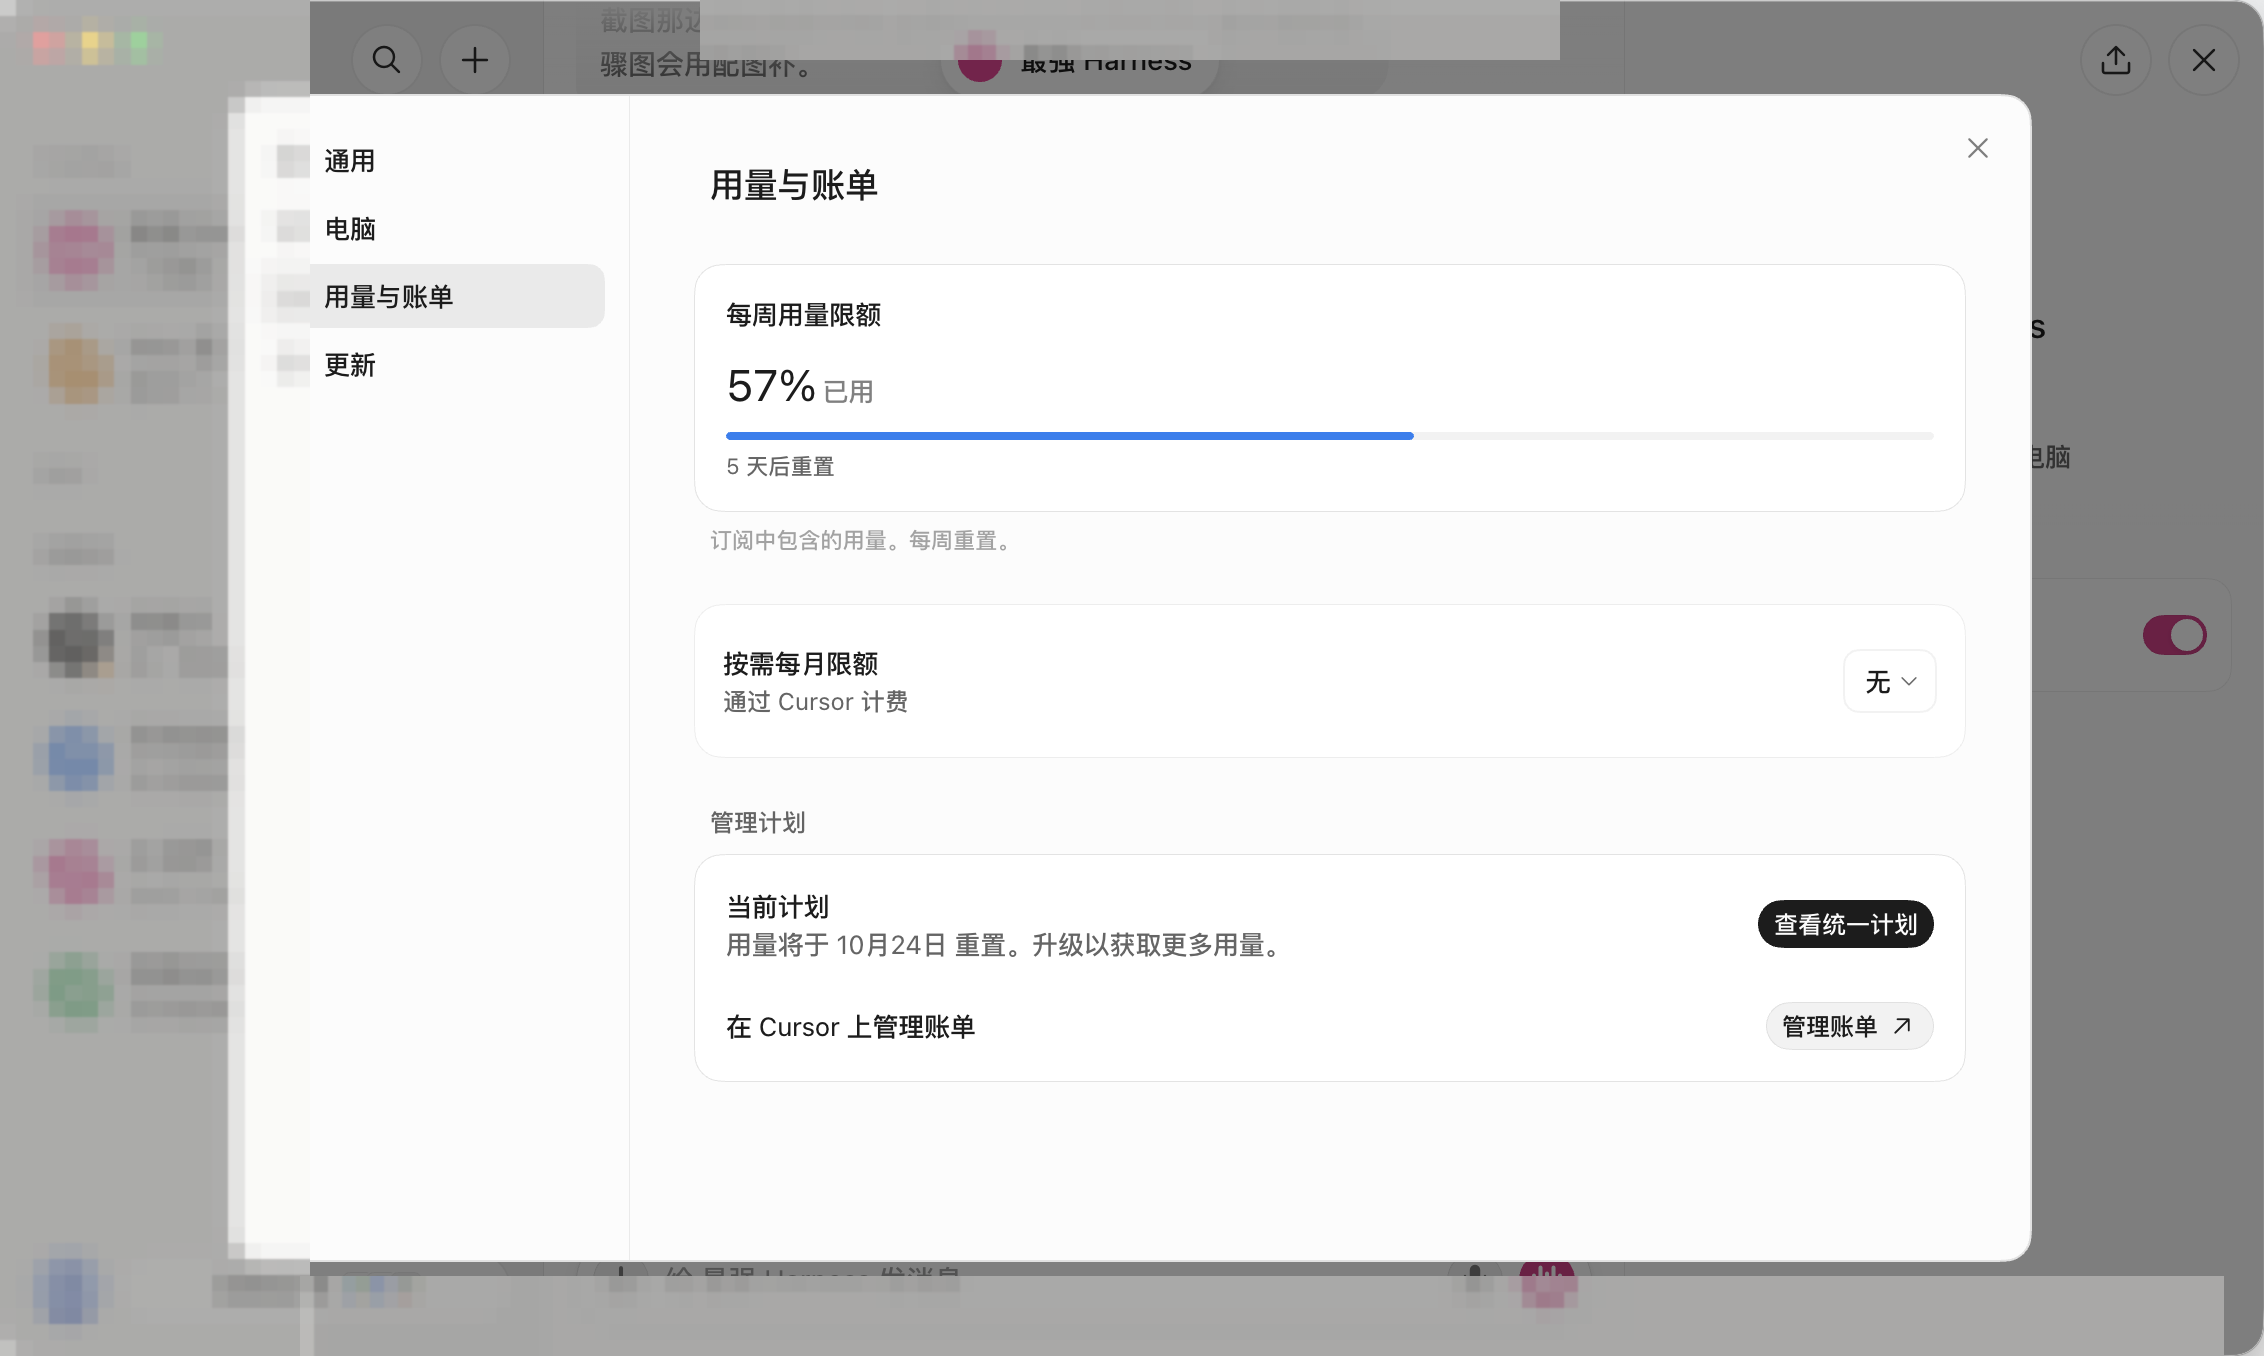
Task: Click the 管理计划 section label
Action: pos(757,823)
